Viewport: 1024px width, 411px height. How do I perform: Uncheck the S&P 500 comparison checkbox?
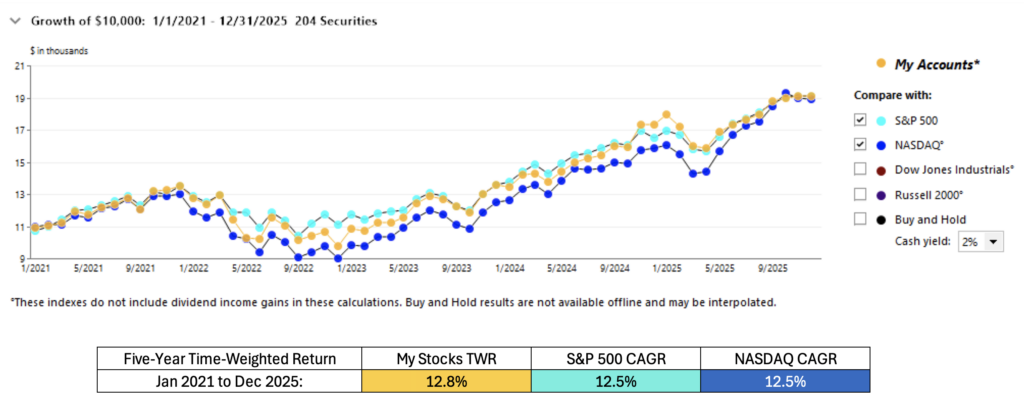(860, 120)
